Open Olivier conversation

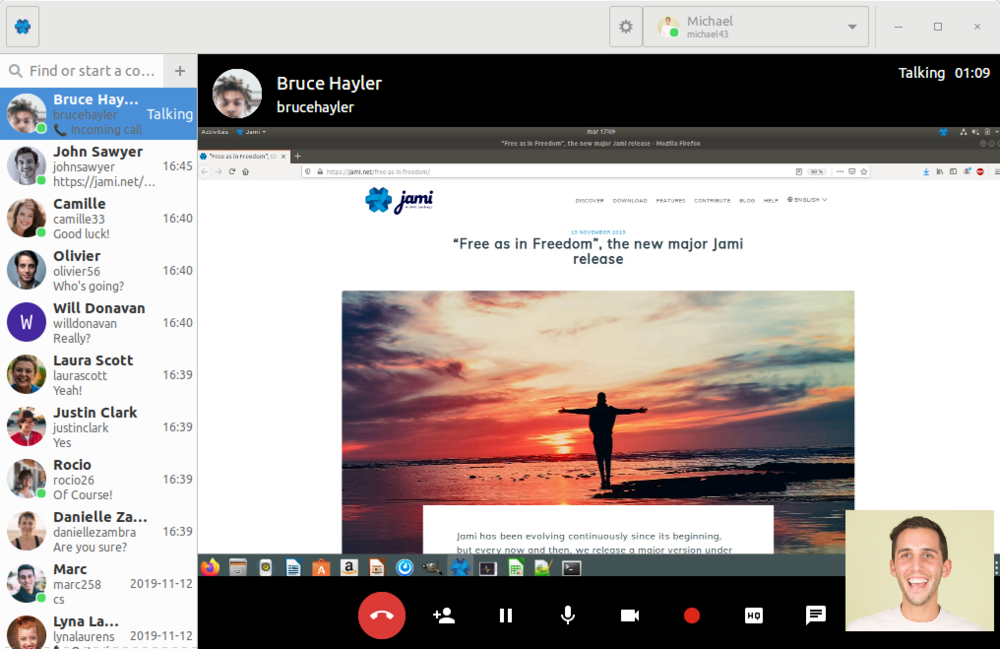[99, 270]
